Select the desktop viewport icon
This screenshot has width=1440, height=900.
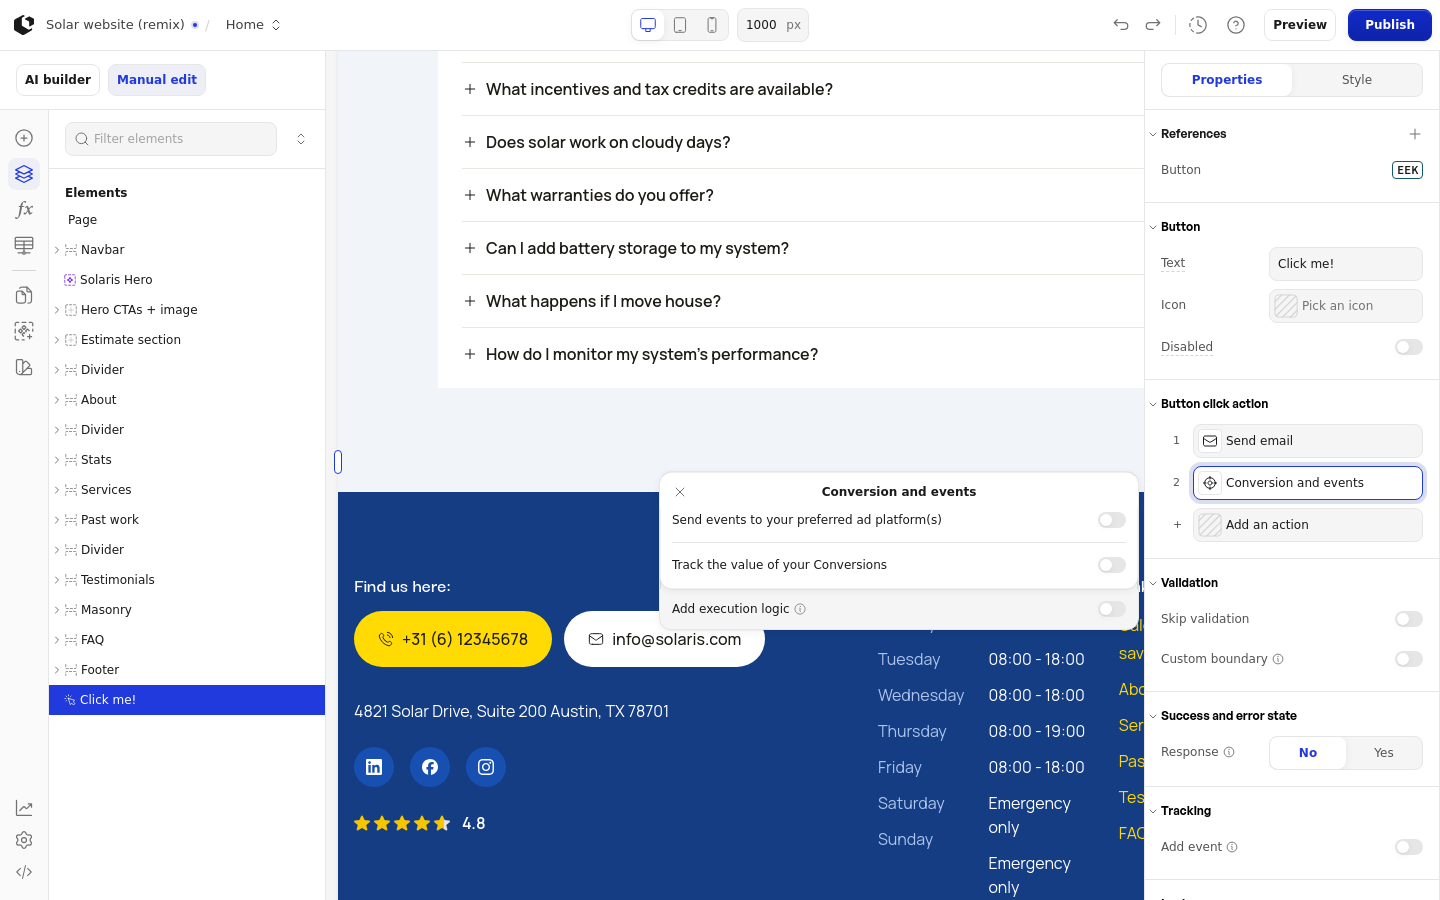point(648,25)
